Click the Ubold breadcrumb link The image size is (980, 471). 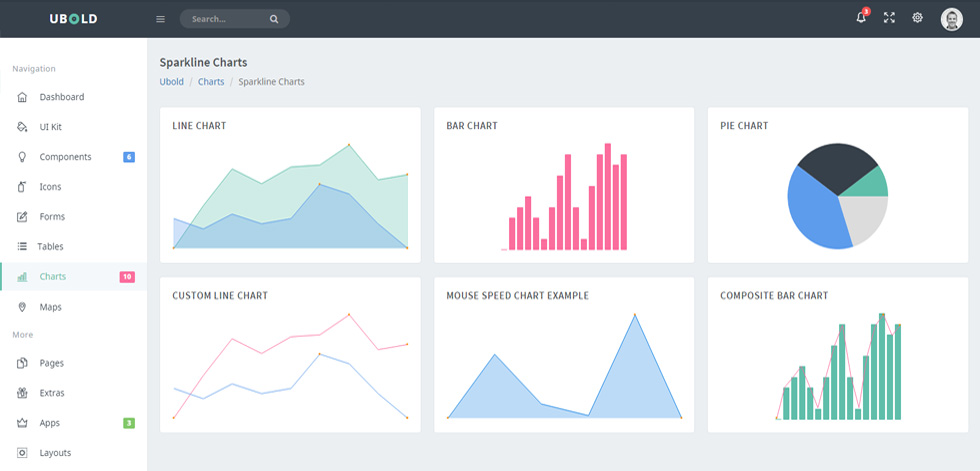[171, 82]
